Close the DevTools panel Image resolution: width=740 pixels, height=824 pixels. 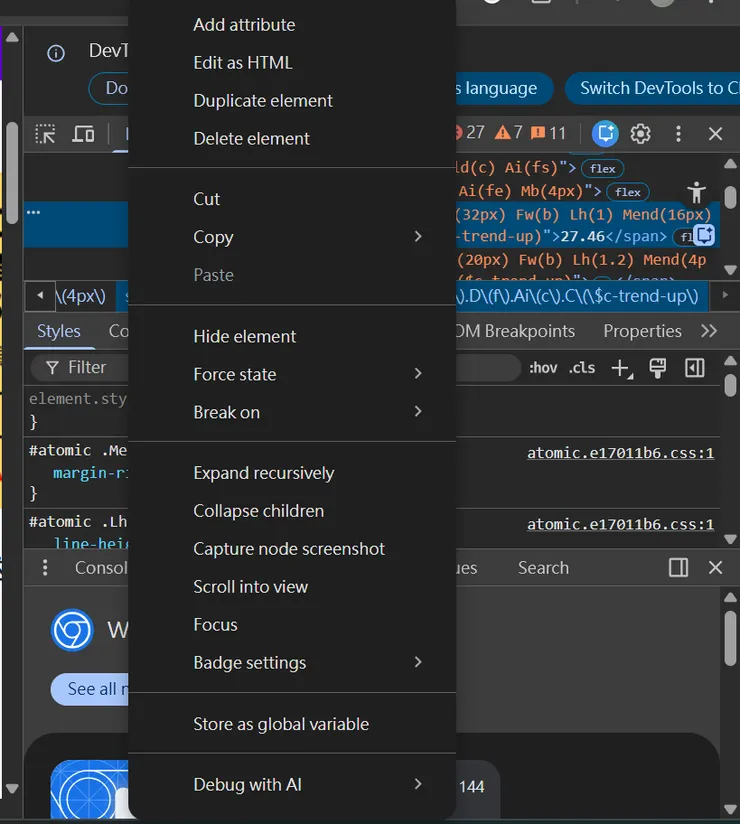click(715, 133)
